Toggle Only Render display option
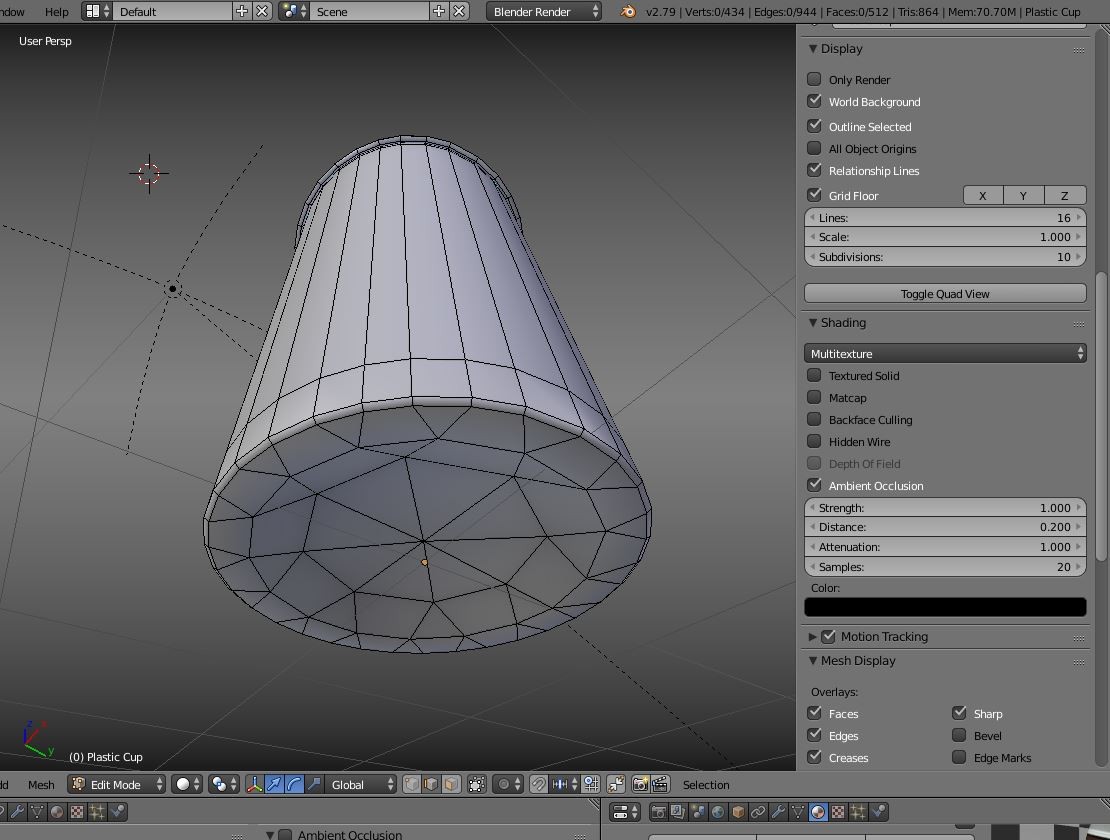Viewport: 1110px width, 840px height. pos(813,79)
